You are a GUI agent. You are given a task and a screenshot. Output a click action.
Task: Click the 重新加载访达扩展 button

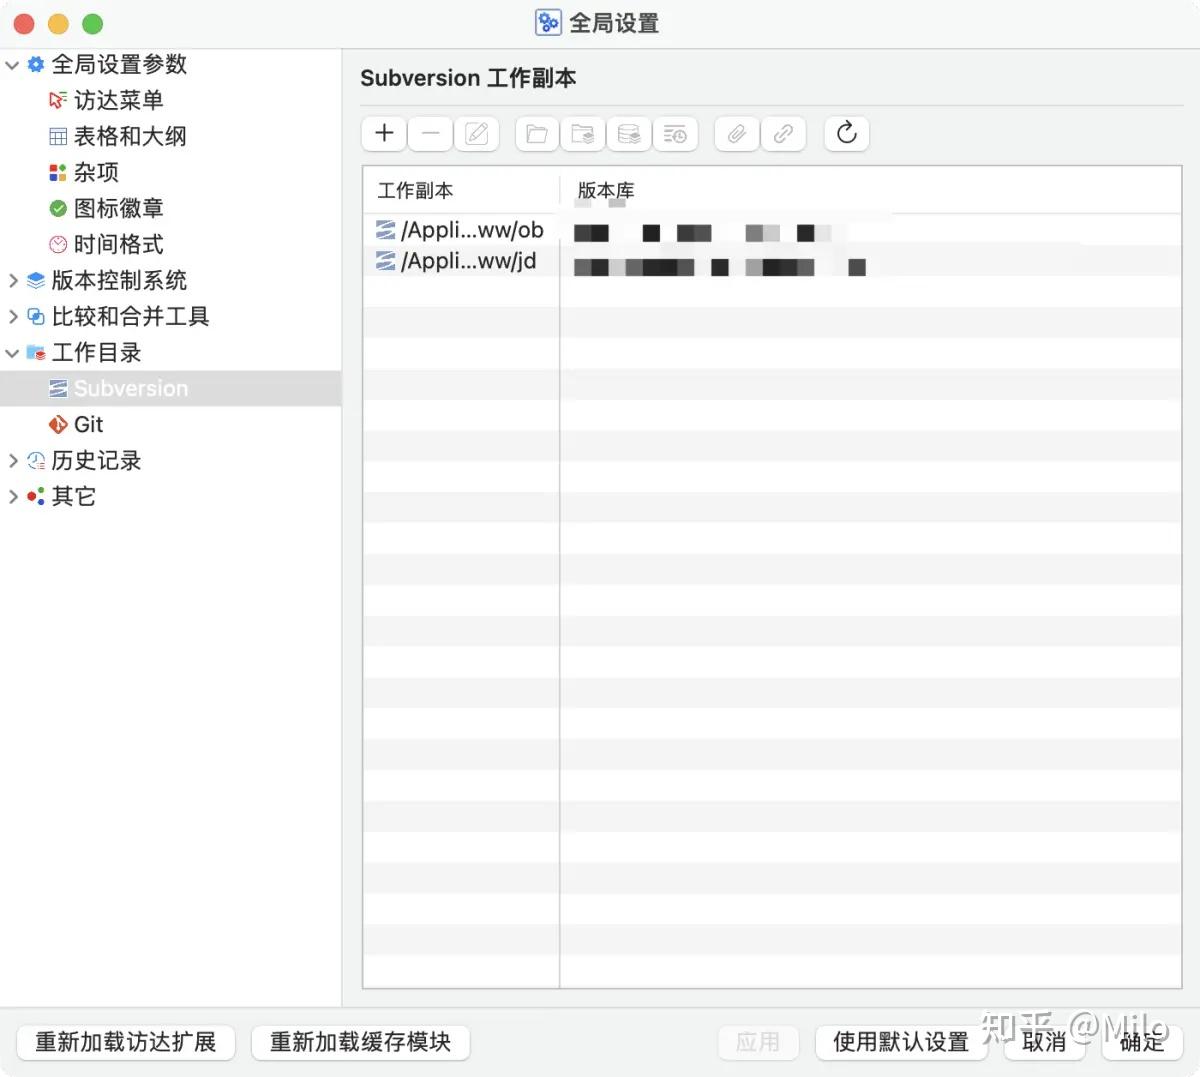[125, 1042]
